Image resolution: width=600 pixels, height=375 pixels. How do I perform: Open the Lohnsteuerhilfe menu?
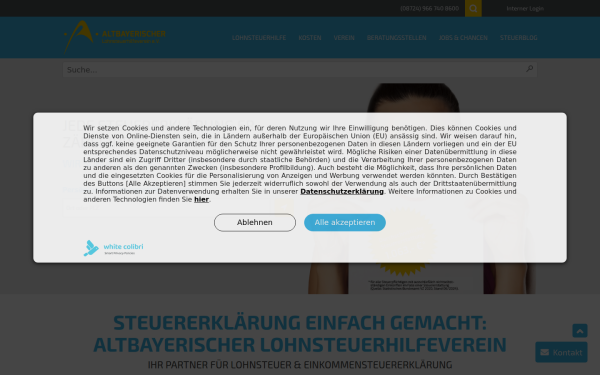tap(259, 38)
